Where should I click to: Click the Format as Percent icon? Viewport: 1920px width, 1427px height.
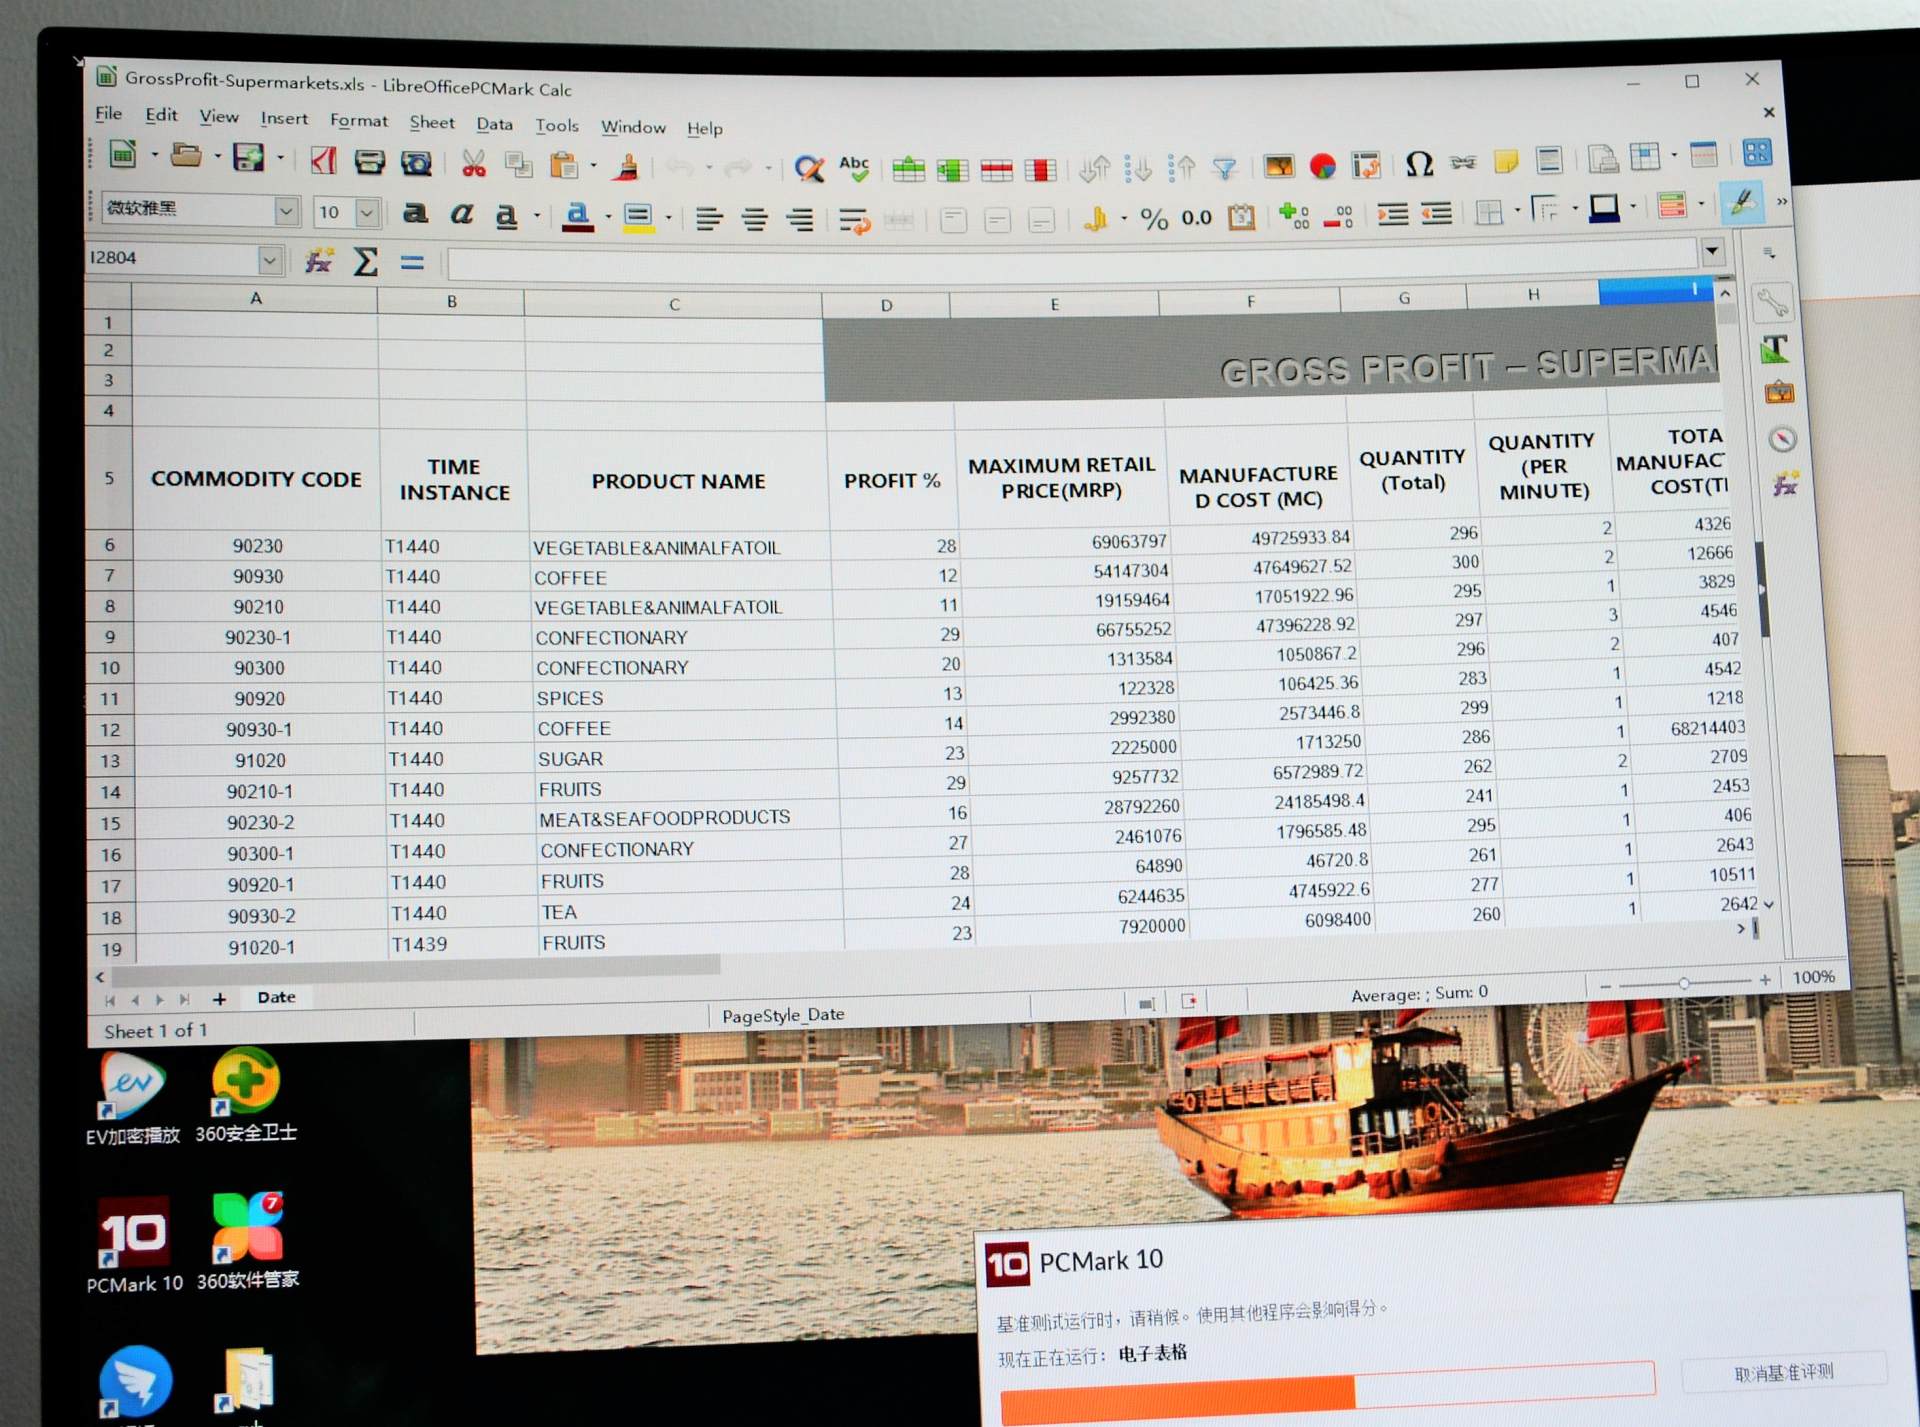[1154, 218]
